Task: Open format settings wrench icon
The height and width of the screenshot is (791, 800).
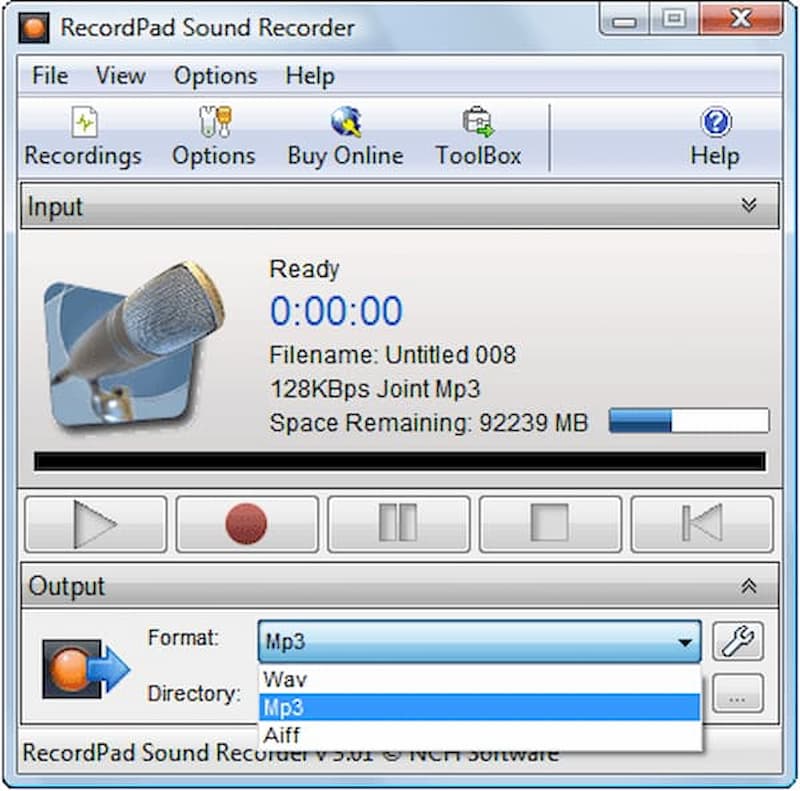Action: coord(737,642)
